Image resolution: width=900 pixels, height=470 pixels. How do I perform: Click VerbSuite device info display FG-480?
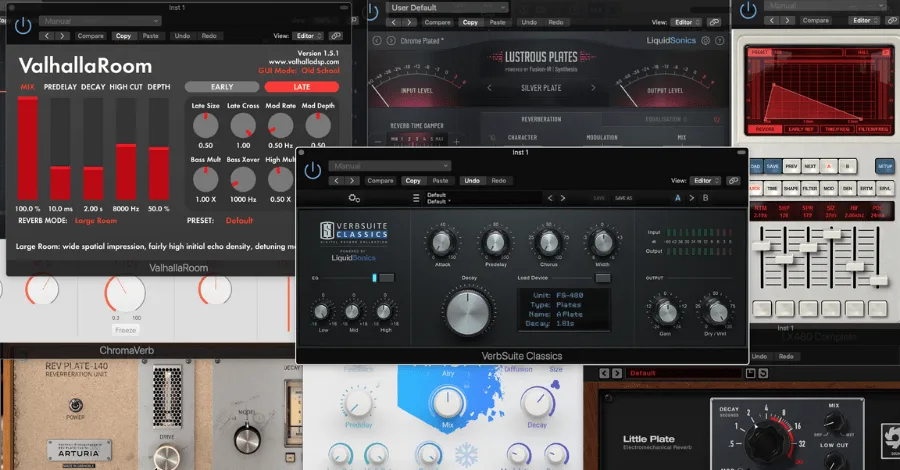tap(564, 309)
